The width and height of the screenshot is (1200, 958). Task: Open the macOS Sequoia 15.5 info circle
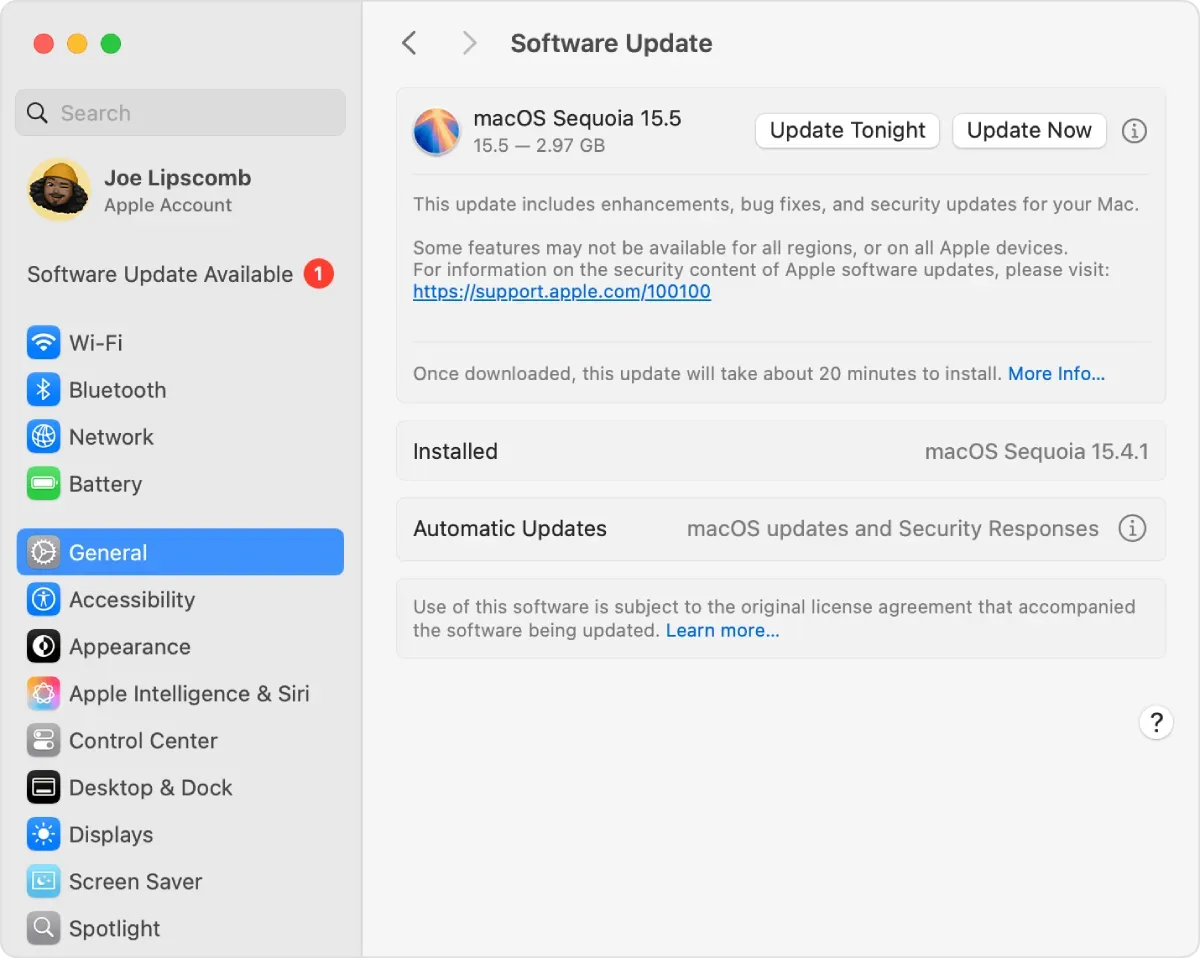coord(1134,130)
